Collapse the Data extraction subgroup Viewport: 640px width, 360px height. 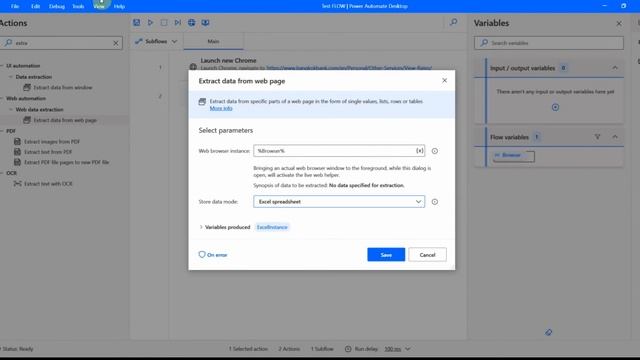tap(11, 77)
